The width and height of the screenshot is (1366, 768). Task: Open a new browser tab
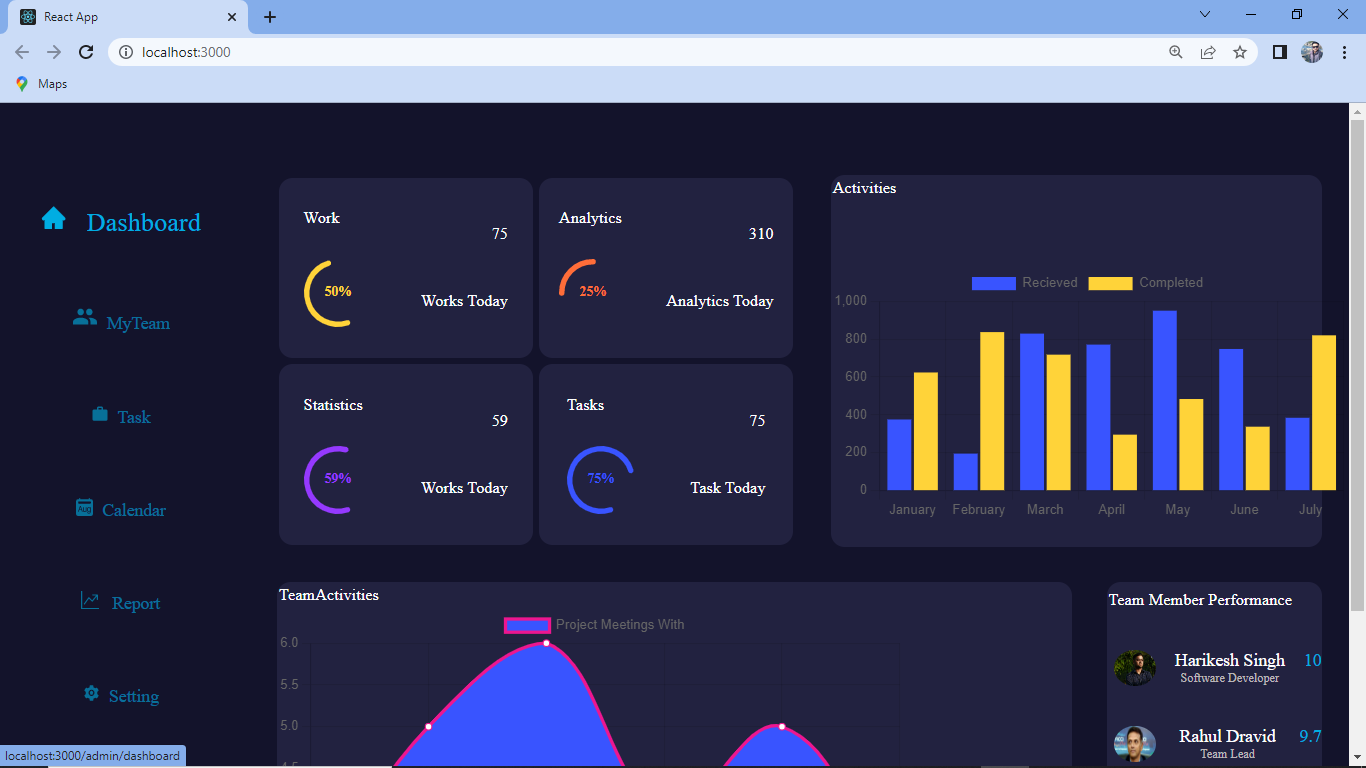[270, 17]
